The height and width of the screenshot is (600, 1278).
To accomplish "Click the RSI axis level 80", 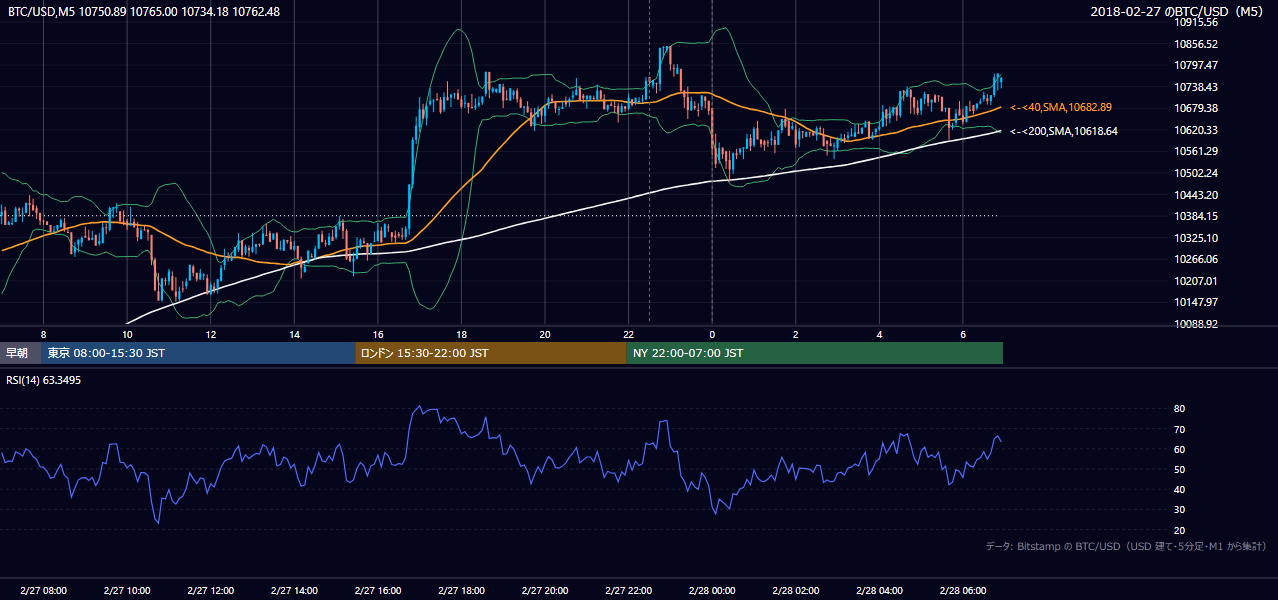I will [1179, 409].
